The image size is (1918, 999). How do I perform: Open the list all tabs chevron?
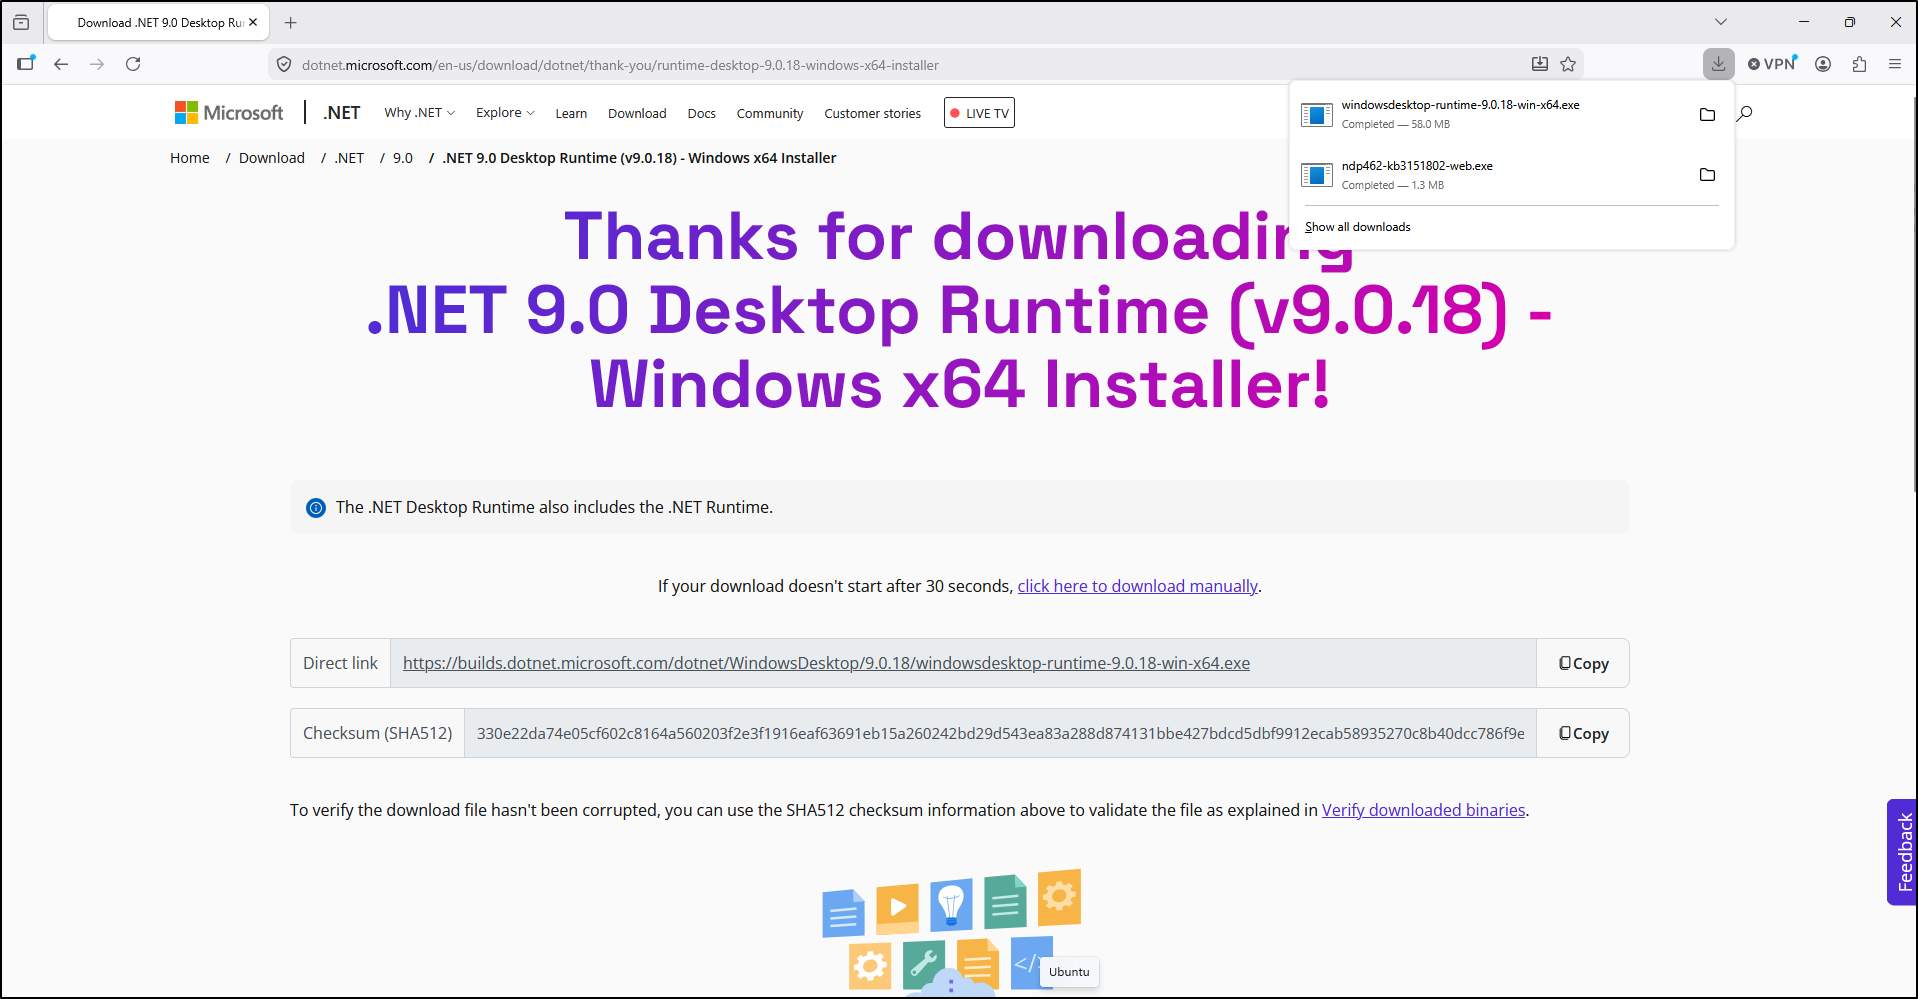[x=1720, y=22]
